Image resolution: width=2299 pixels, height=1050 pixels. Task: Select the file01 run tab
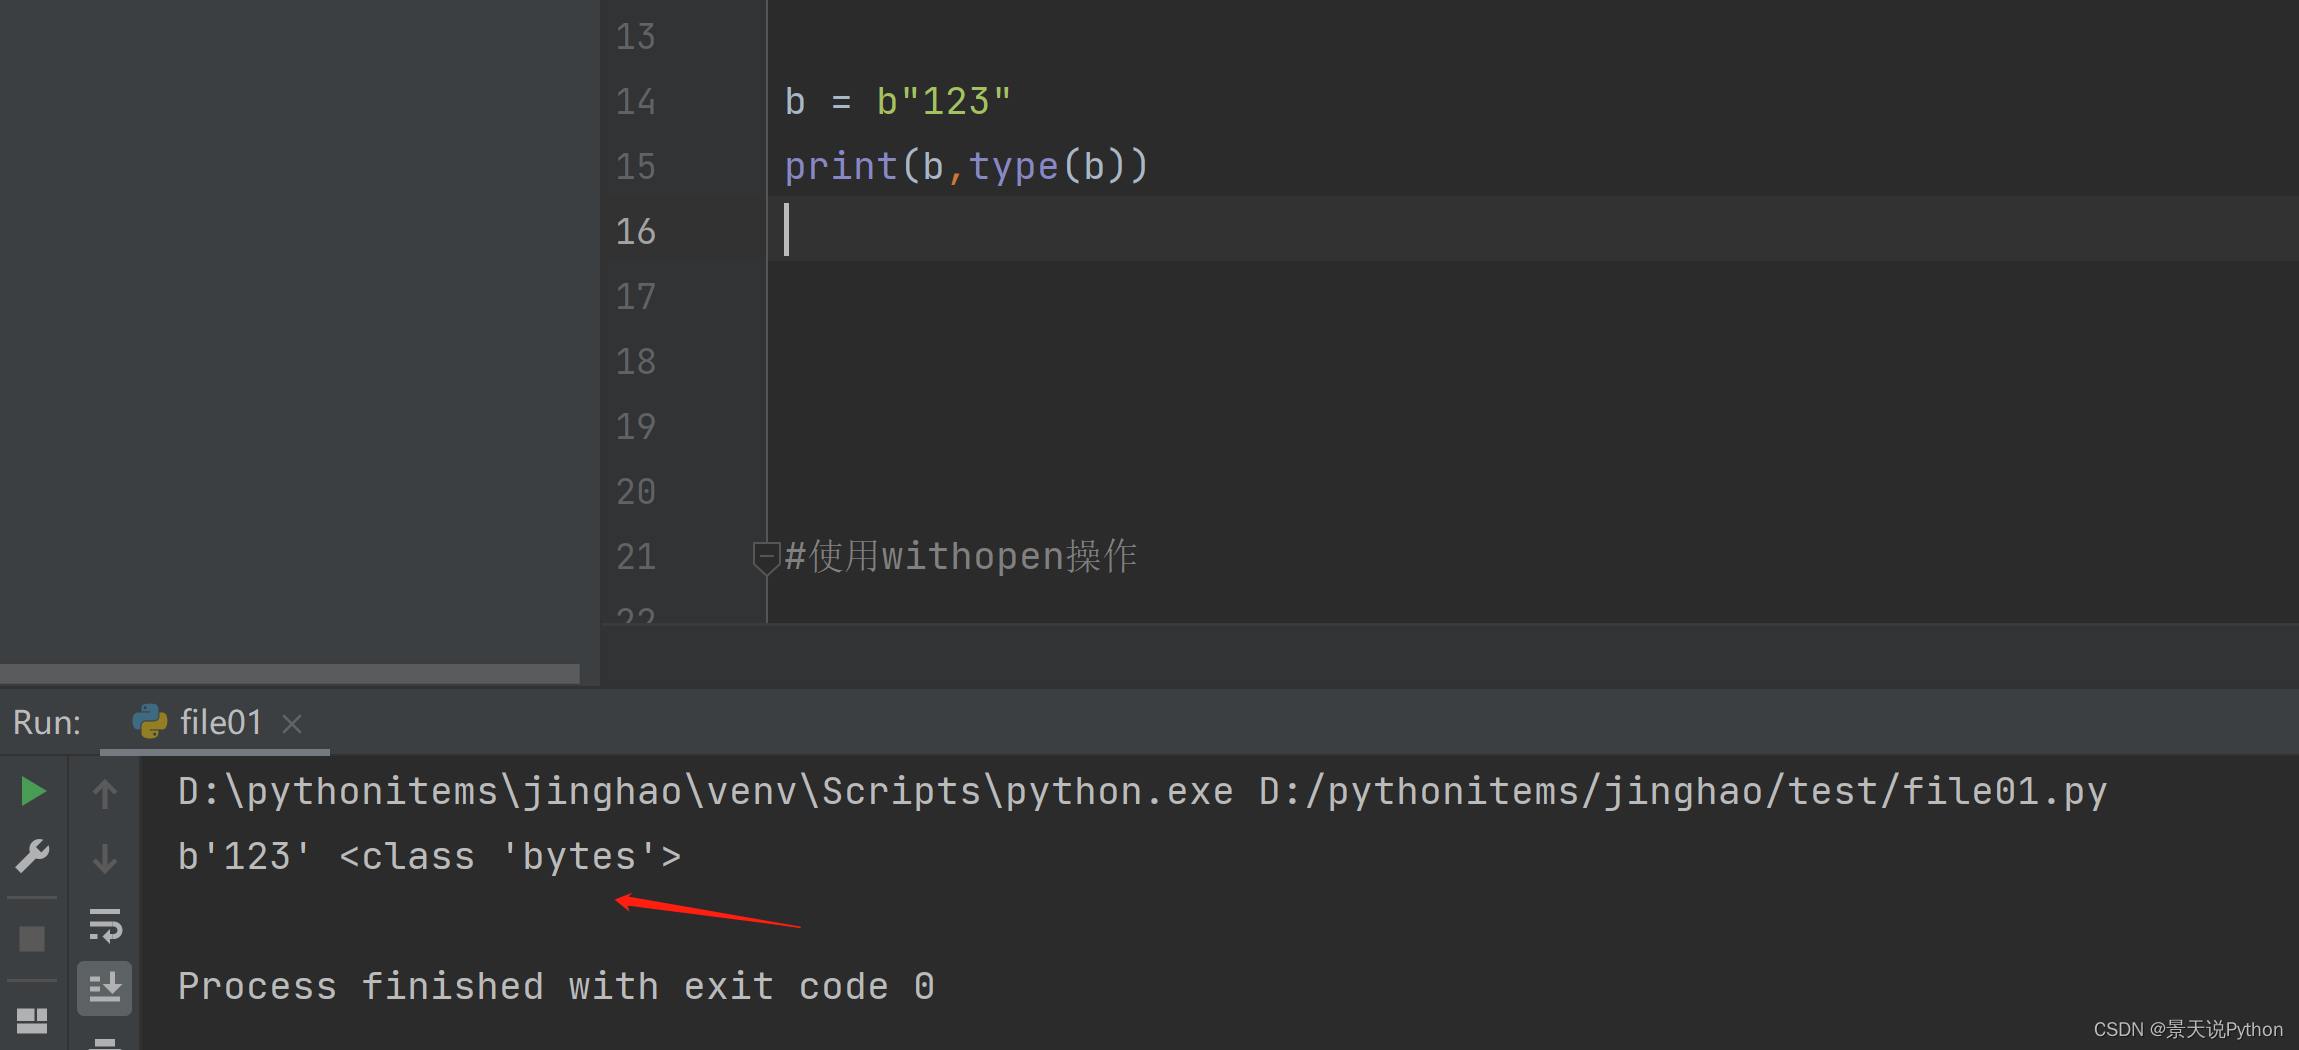click(x=215, y=722)
